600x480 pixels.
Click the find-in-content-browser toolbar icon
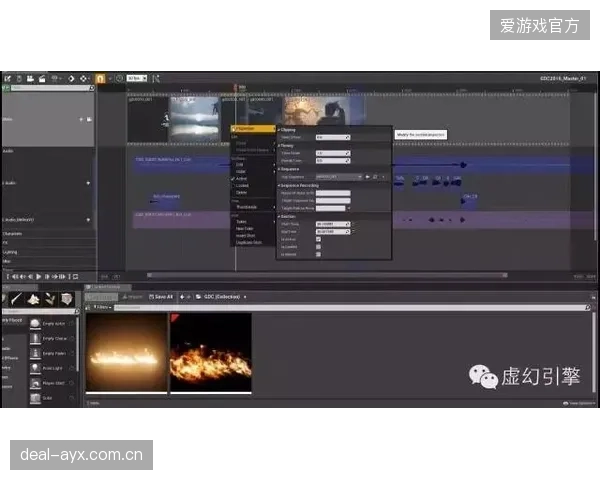click(x=19, y=79)
